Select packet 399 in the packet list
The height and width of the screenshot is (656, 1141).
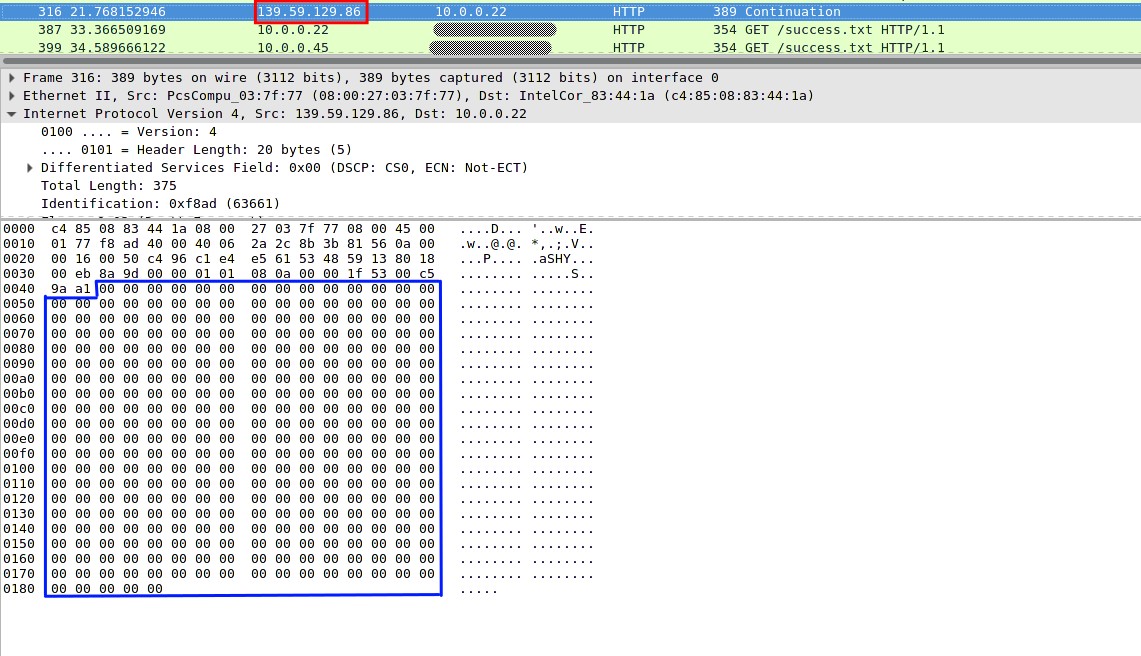click(x=200, y=47)
